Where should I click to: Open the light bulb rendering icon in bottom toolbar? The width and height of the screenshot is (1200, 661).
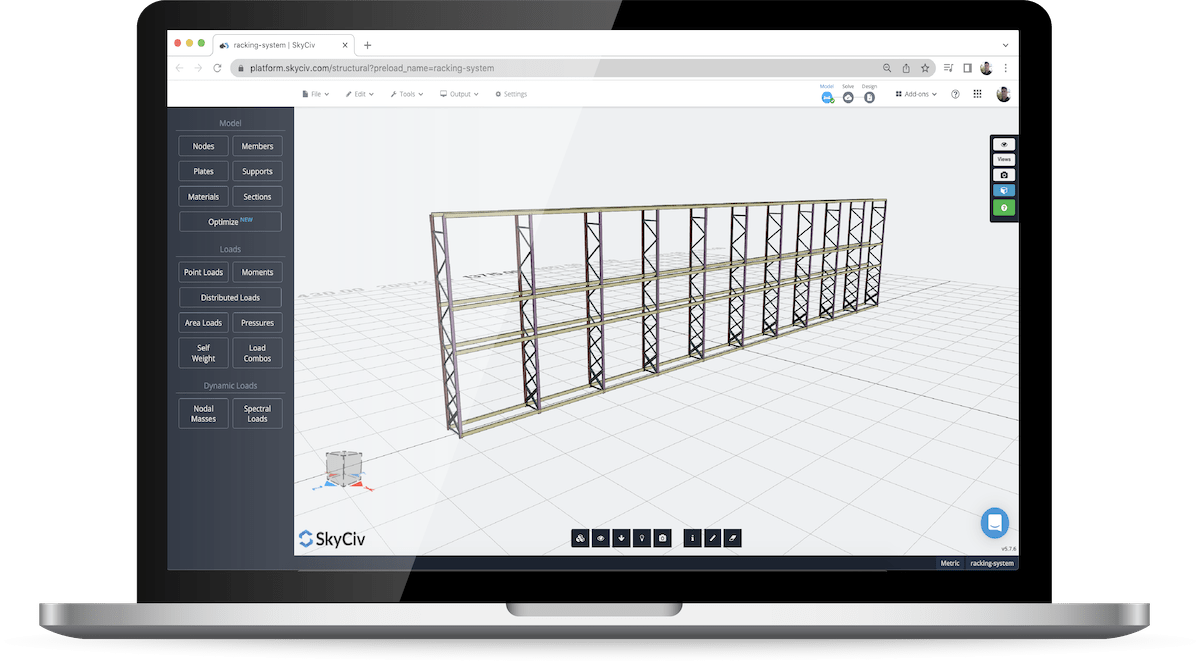642,538
